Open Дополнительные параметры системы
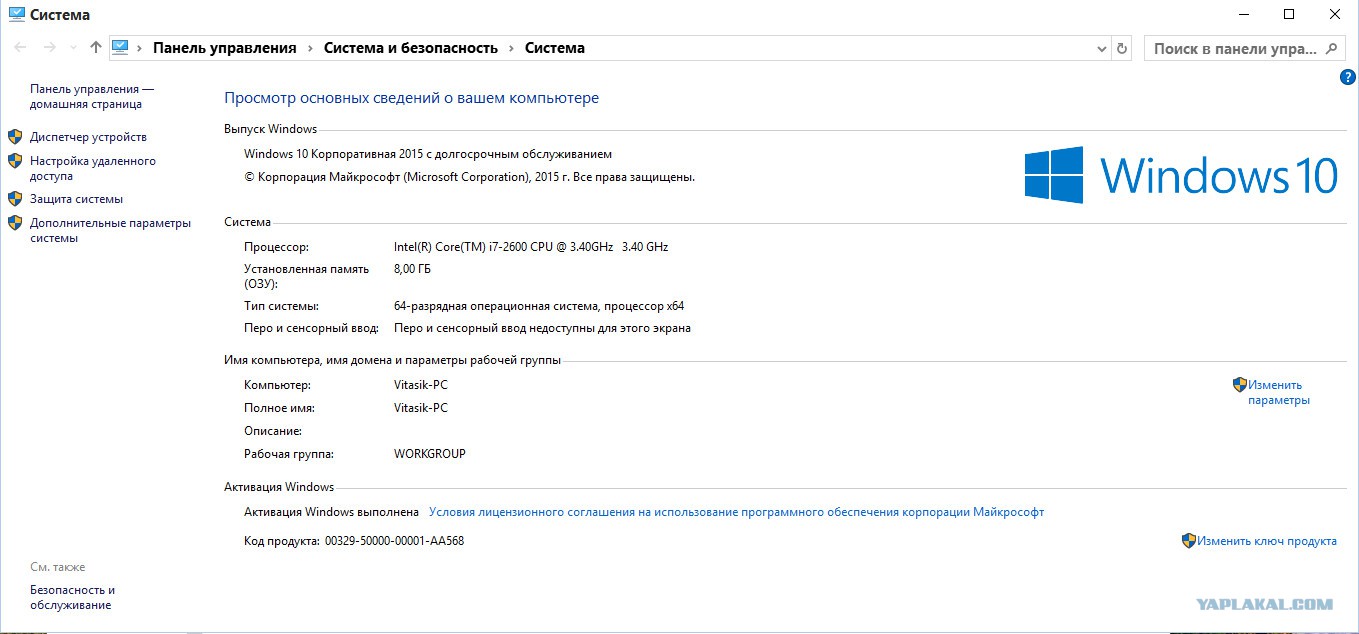The height and width of the screenshot is (634, 1359). [x=110, y=230]
